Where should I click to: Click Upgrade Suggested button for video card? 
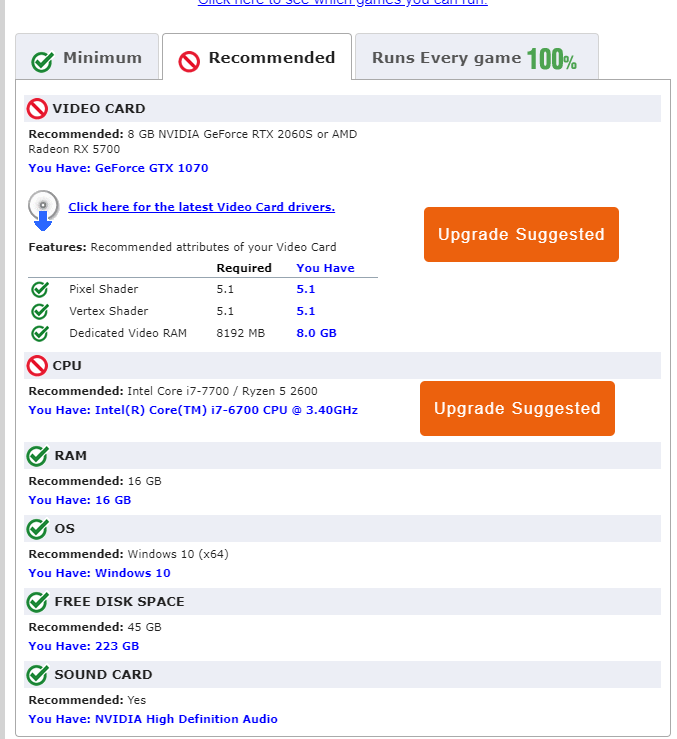521,234
